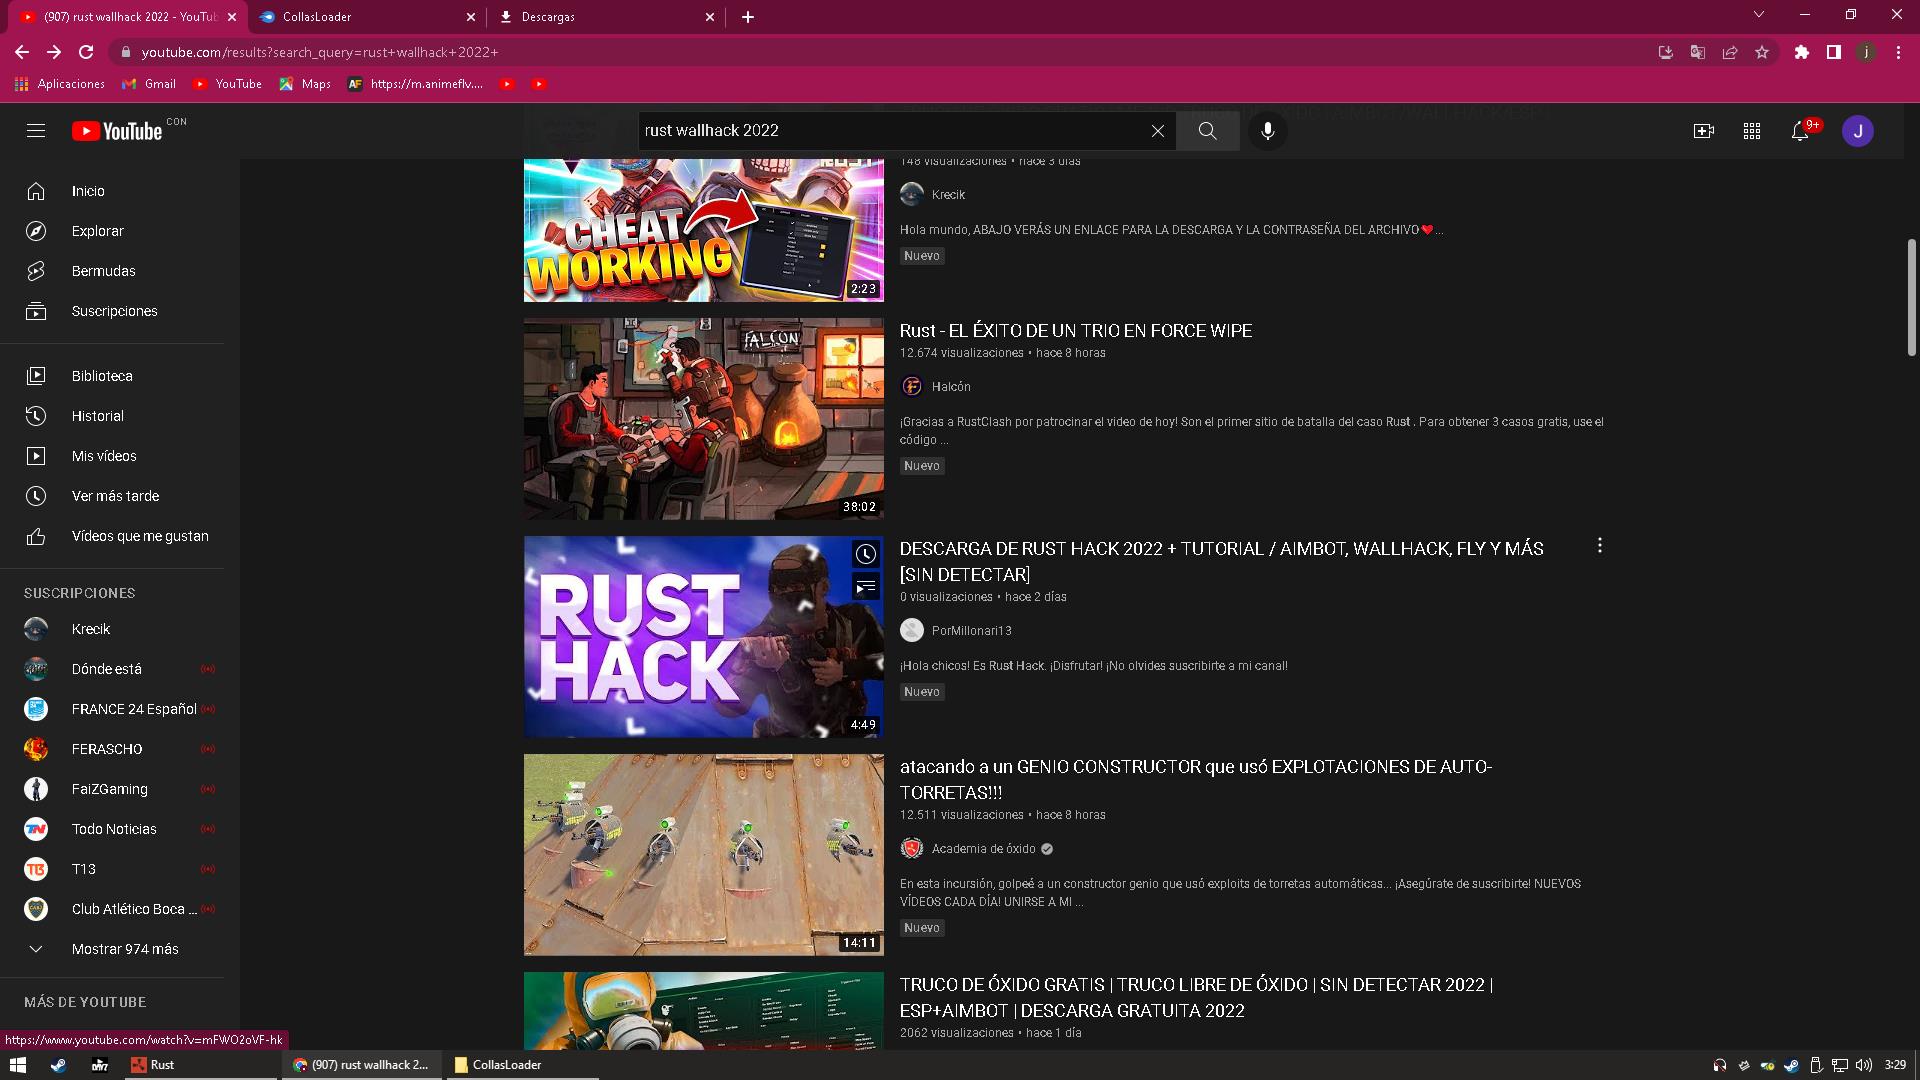The width and height of the screenshot is (1920, 1080).
Task: Click the page vertical scrollbar thumb
Action: 1911,297
